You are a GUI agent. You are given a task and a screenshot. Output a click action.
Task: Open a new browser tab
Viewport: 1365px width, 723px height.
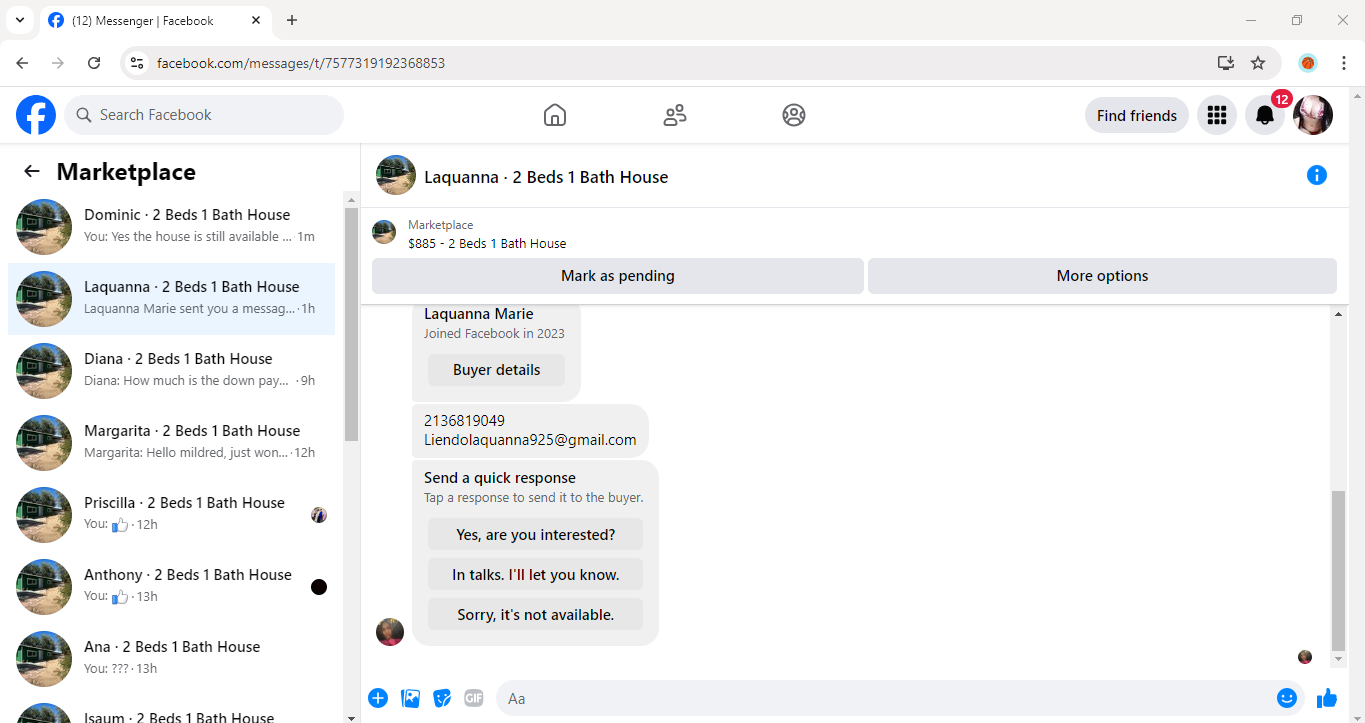tap(292, 20)
